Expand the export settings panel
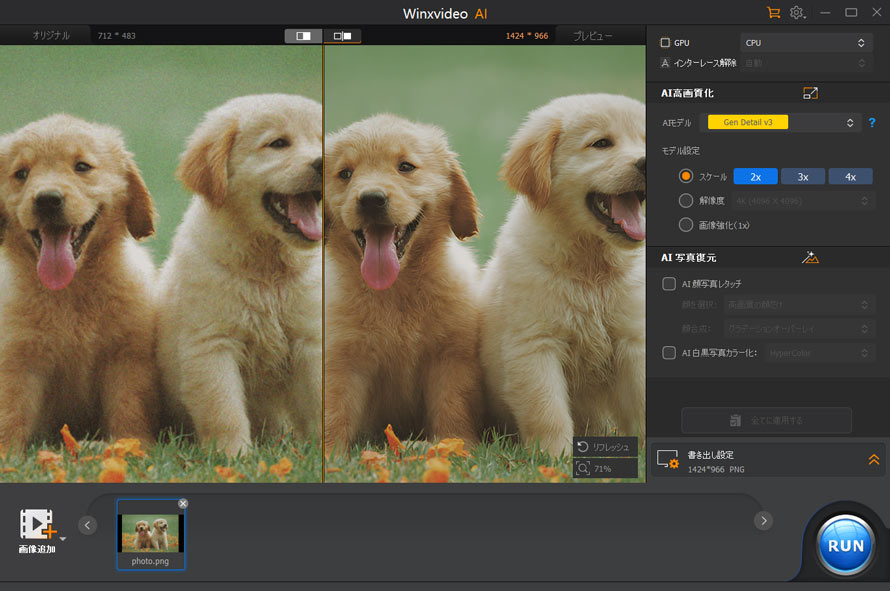The width and height of the screenshot is (890, 591). click(873, 460)
